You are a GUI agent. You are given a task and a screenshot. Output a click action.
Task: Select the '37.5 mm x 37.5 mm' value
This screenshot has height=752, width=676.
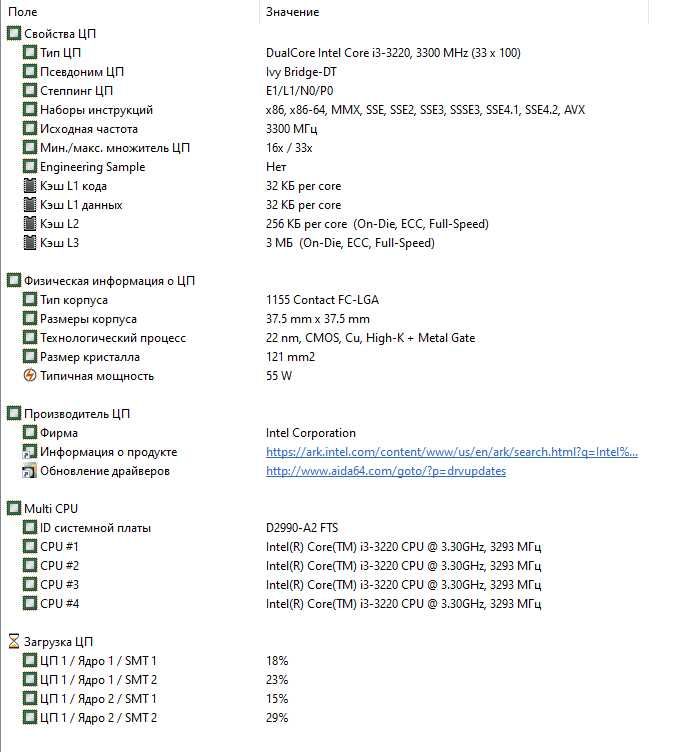click(x=318, y=319)
